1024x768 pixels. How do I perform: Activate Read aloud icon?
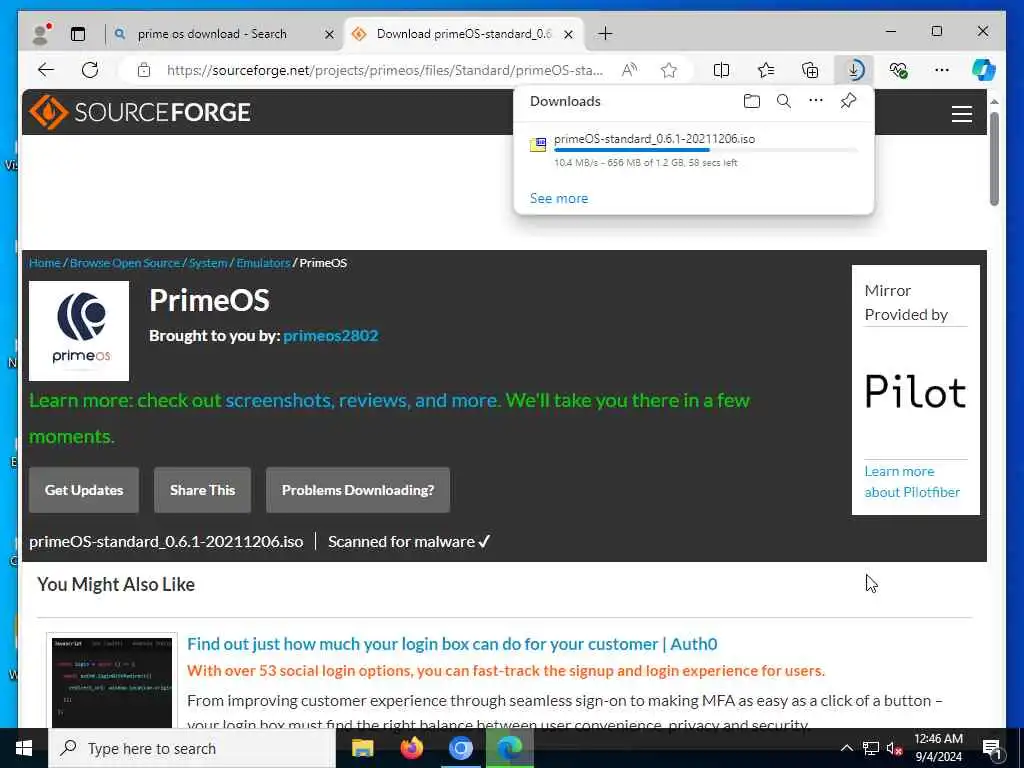click(630, 70)
